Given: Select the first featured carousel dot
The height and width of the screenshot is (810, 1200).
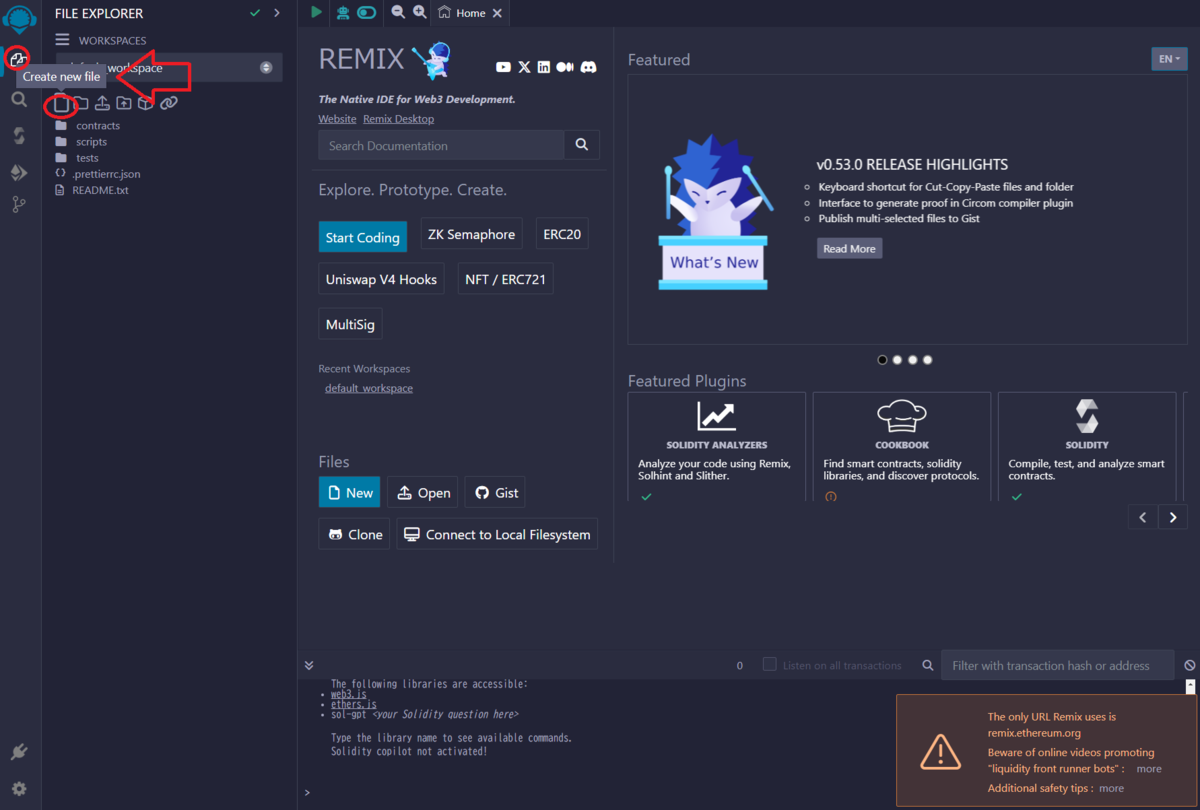Looking at the screenshot, I should coord(882,359).
